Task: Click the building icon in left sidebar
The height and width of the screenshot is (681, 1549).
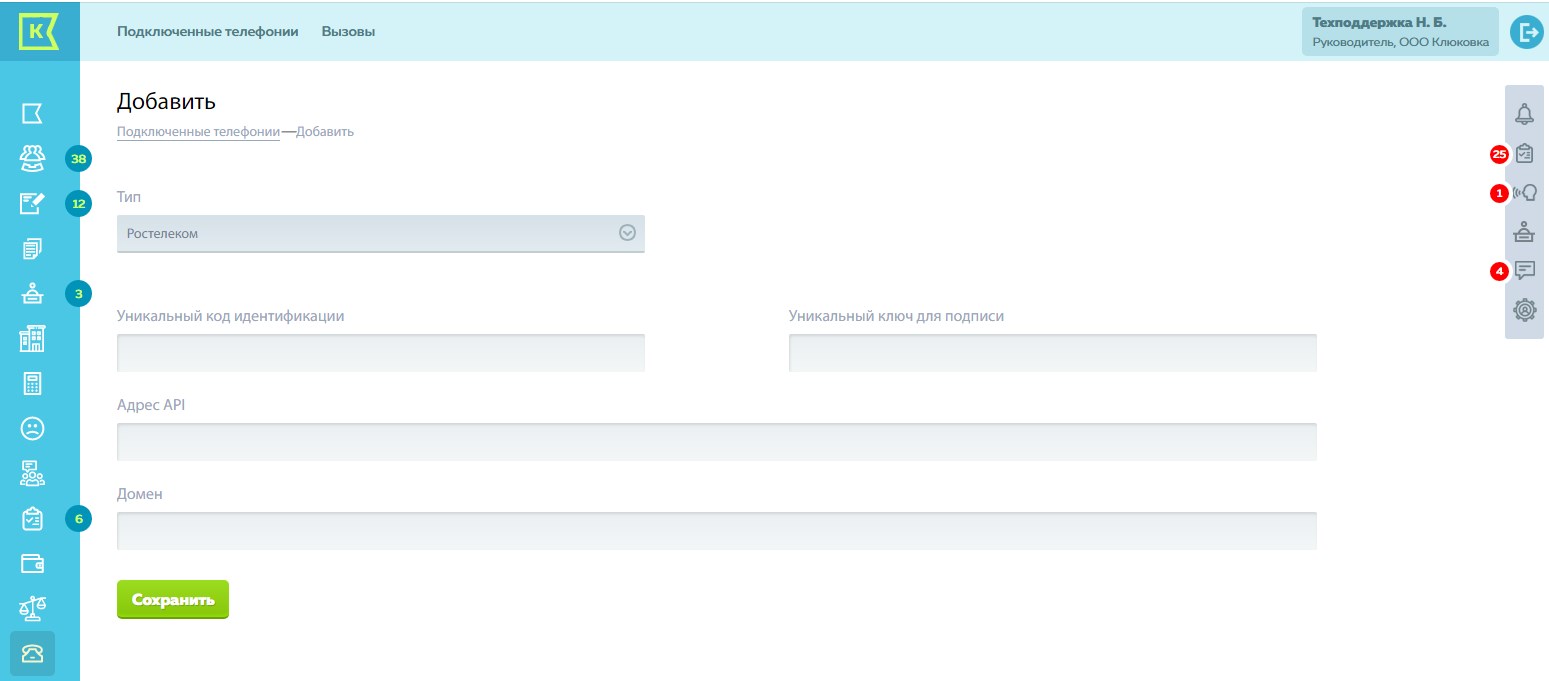Action: (x=33, y=340)
